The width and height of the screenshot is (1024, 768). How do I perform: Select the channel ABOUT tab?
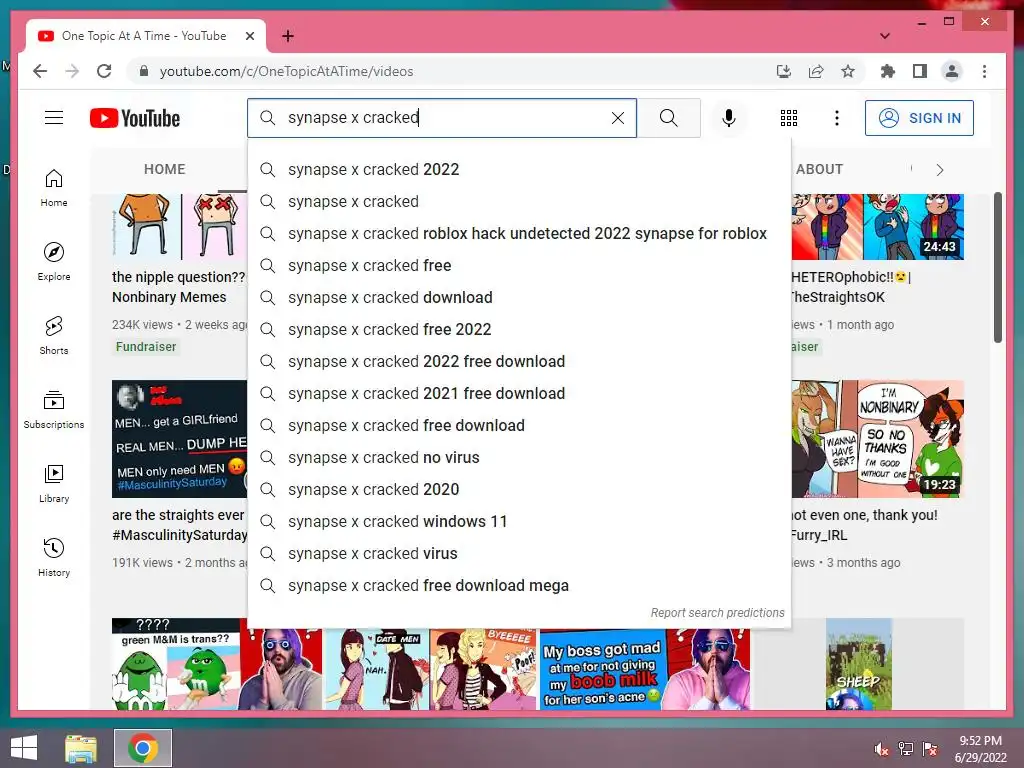(x=819, y=169)
